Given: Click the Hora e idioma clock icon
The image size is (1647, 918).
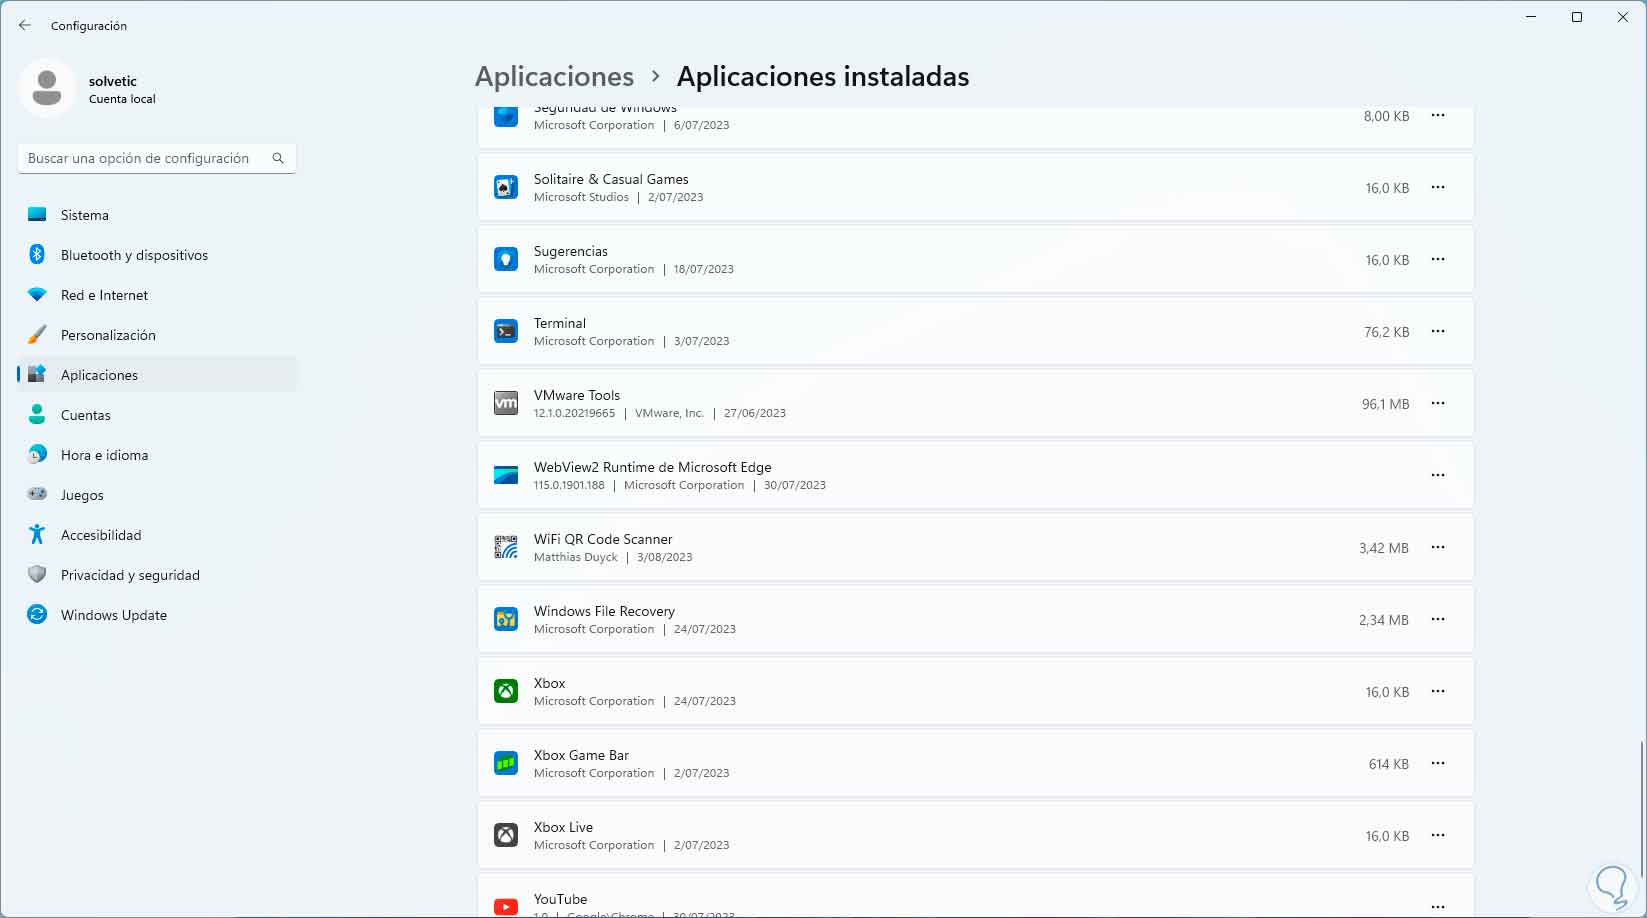Looking at the screenshot, I should click(x=37, y=455).
